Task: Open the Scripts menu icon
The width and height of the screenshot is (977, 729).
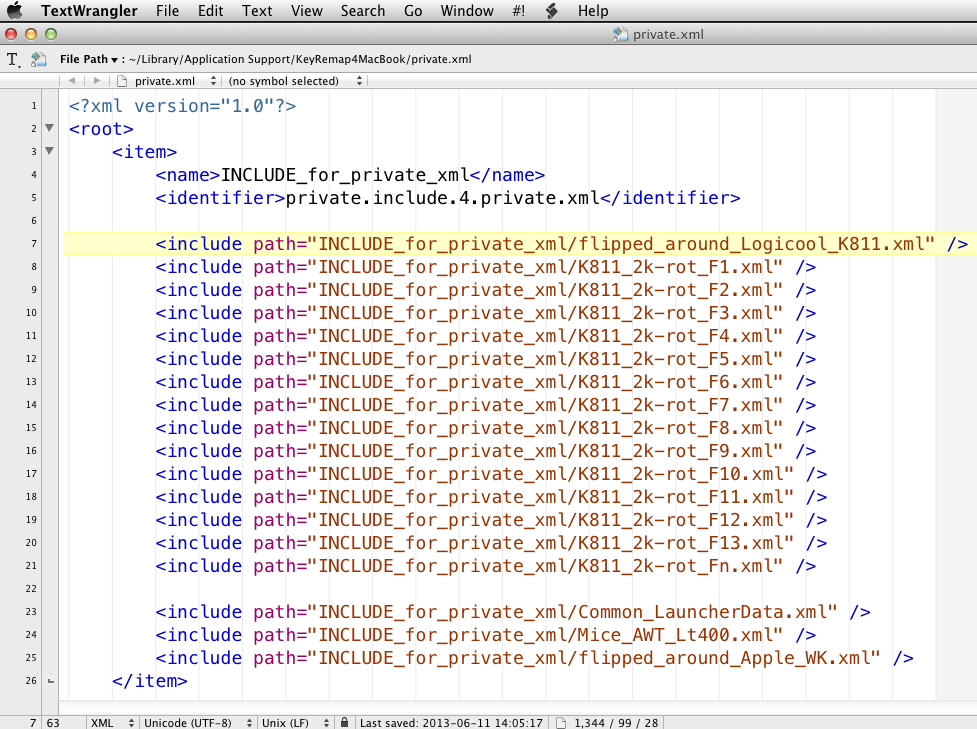Action: (551, 11)
